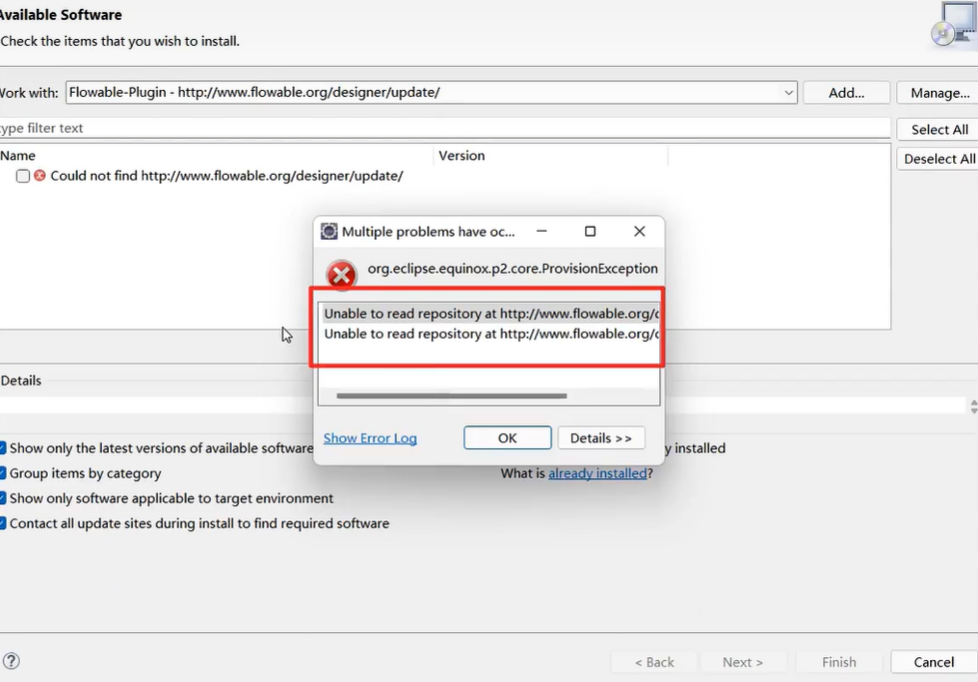This screenshot has height=682, width=978.
Task: Expand error details with Details >> button
Action: click(x=601, y=438)
